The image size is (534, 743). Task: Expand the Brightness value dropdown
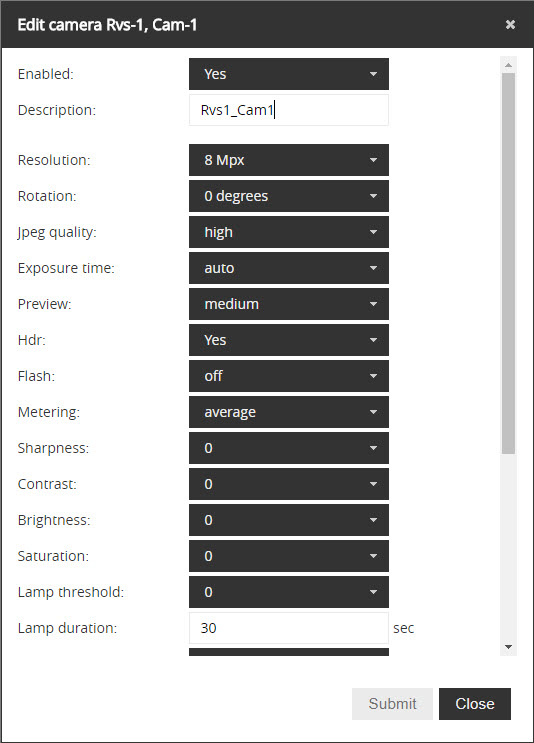pyautogui.click(x=289, y=520)
